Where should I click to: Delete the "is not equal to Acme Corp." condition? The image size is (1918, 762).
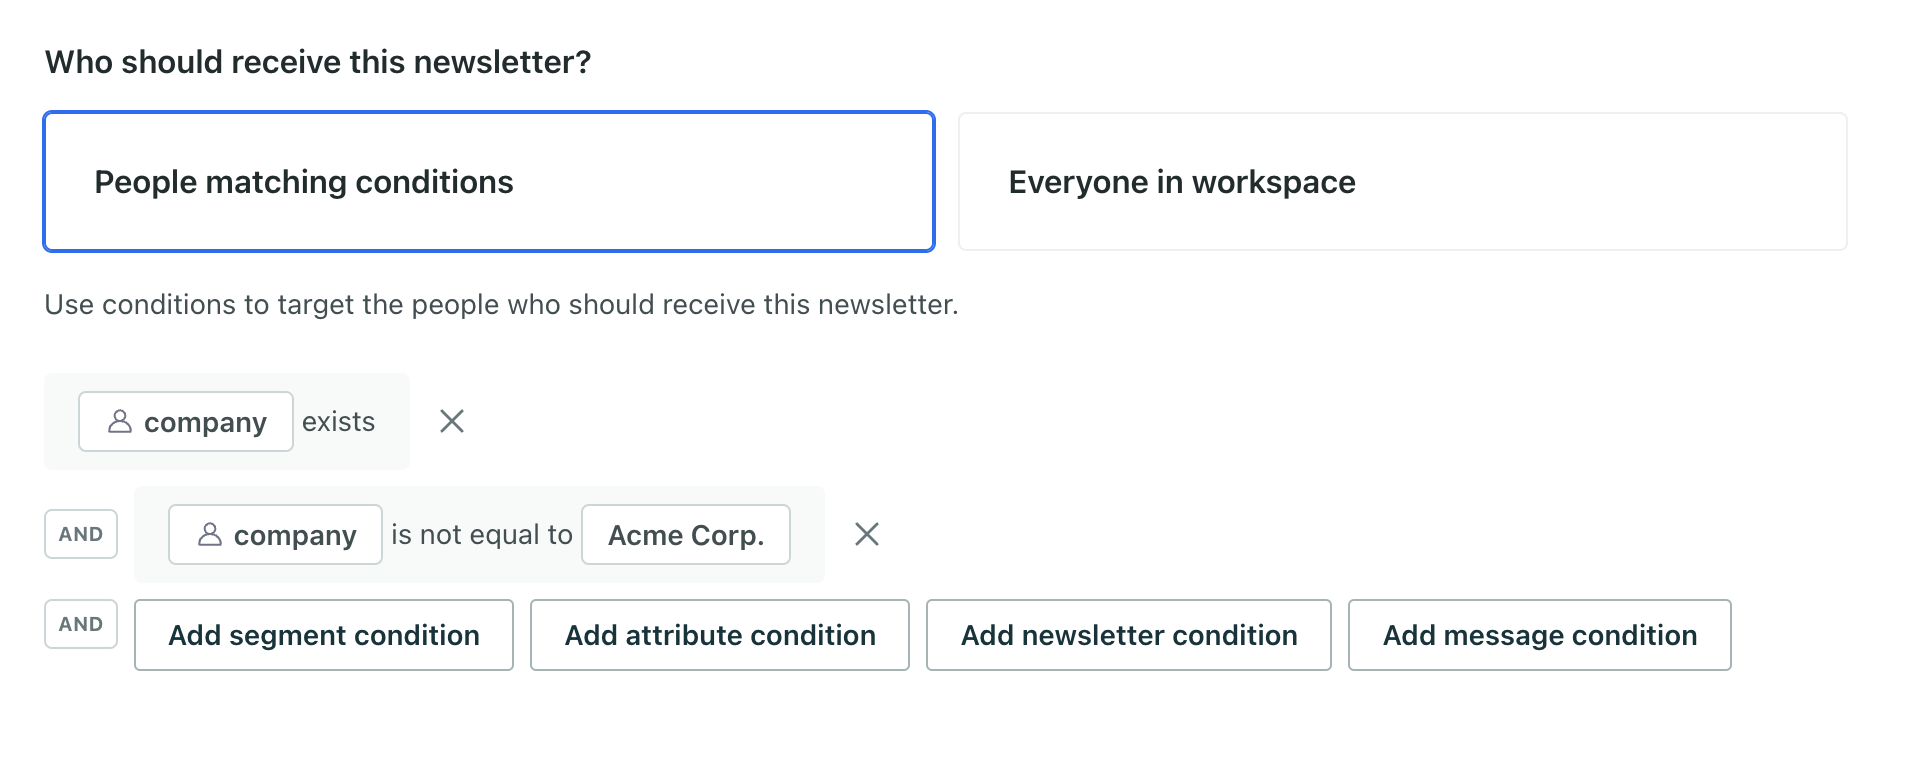click(867, 534)
